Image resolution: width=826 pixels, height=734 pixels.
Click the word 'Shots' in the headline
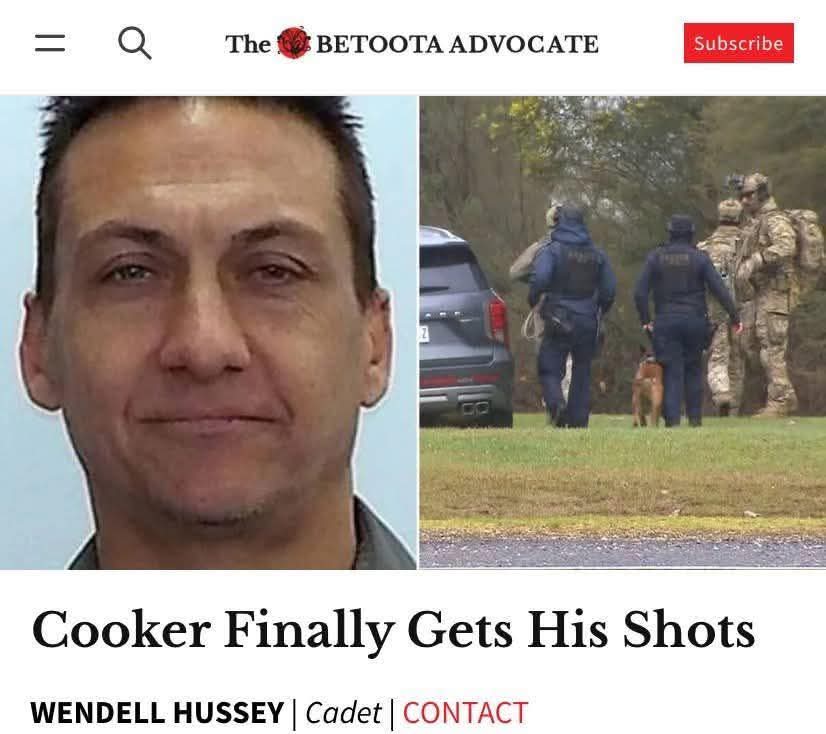point(689,629)
